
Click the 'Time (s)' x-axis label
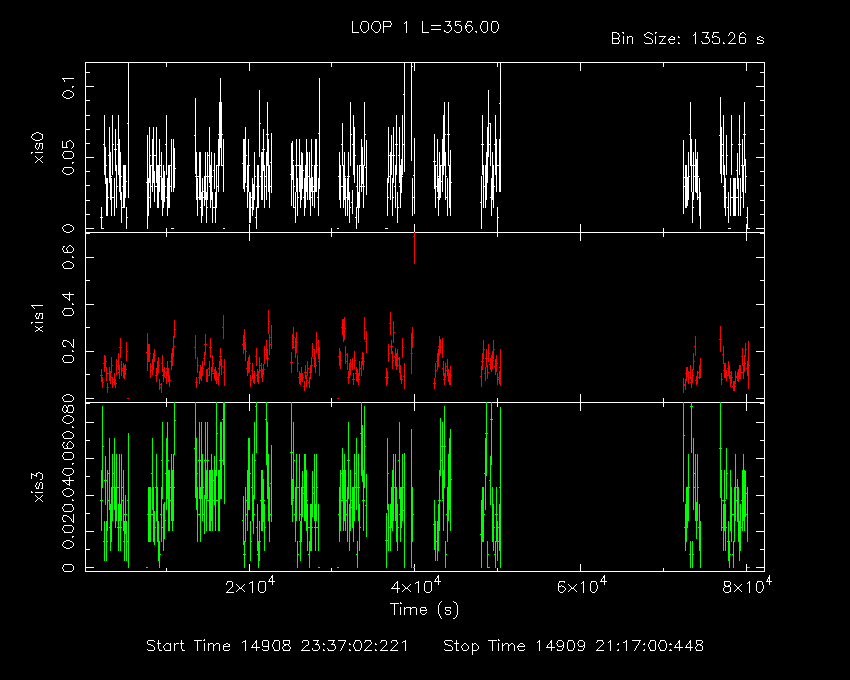[x=424, y=610]
